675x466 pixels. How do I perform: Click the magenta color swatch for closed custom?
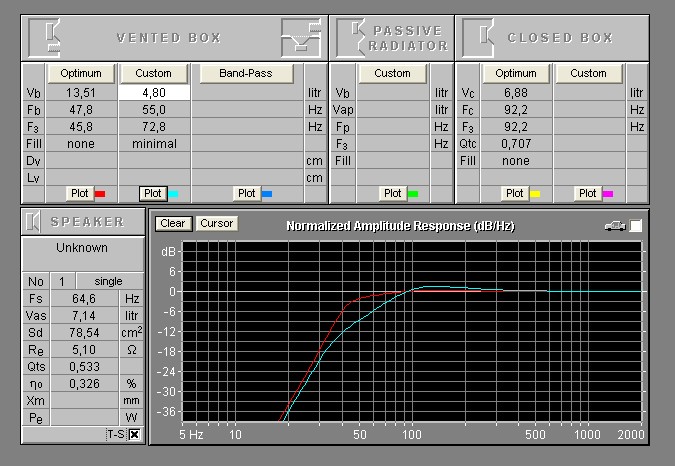tap(608, 193)
